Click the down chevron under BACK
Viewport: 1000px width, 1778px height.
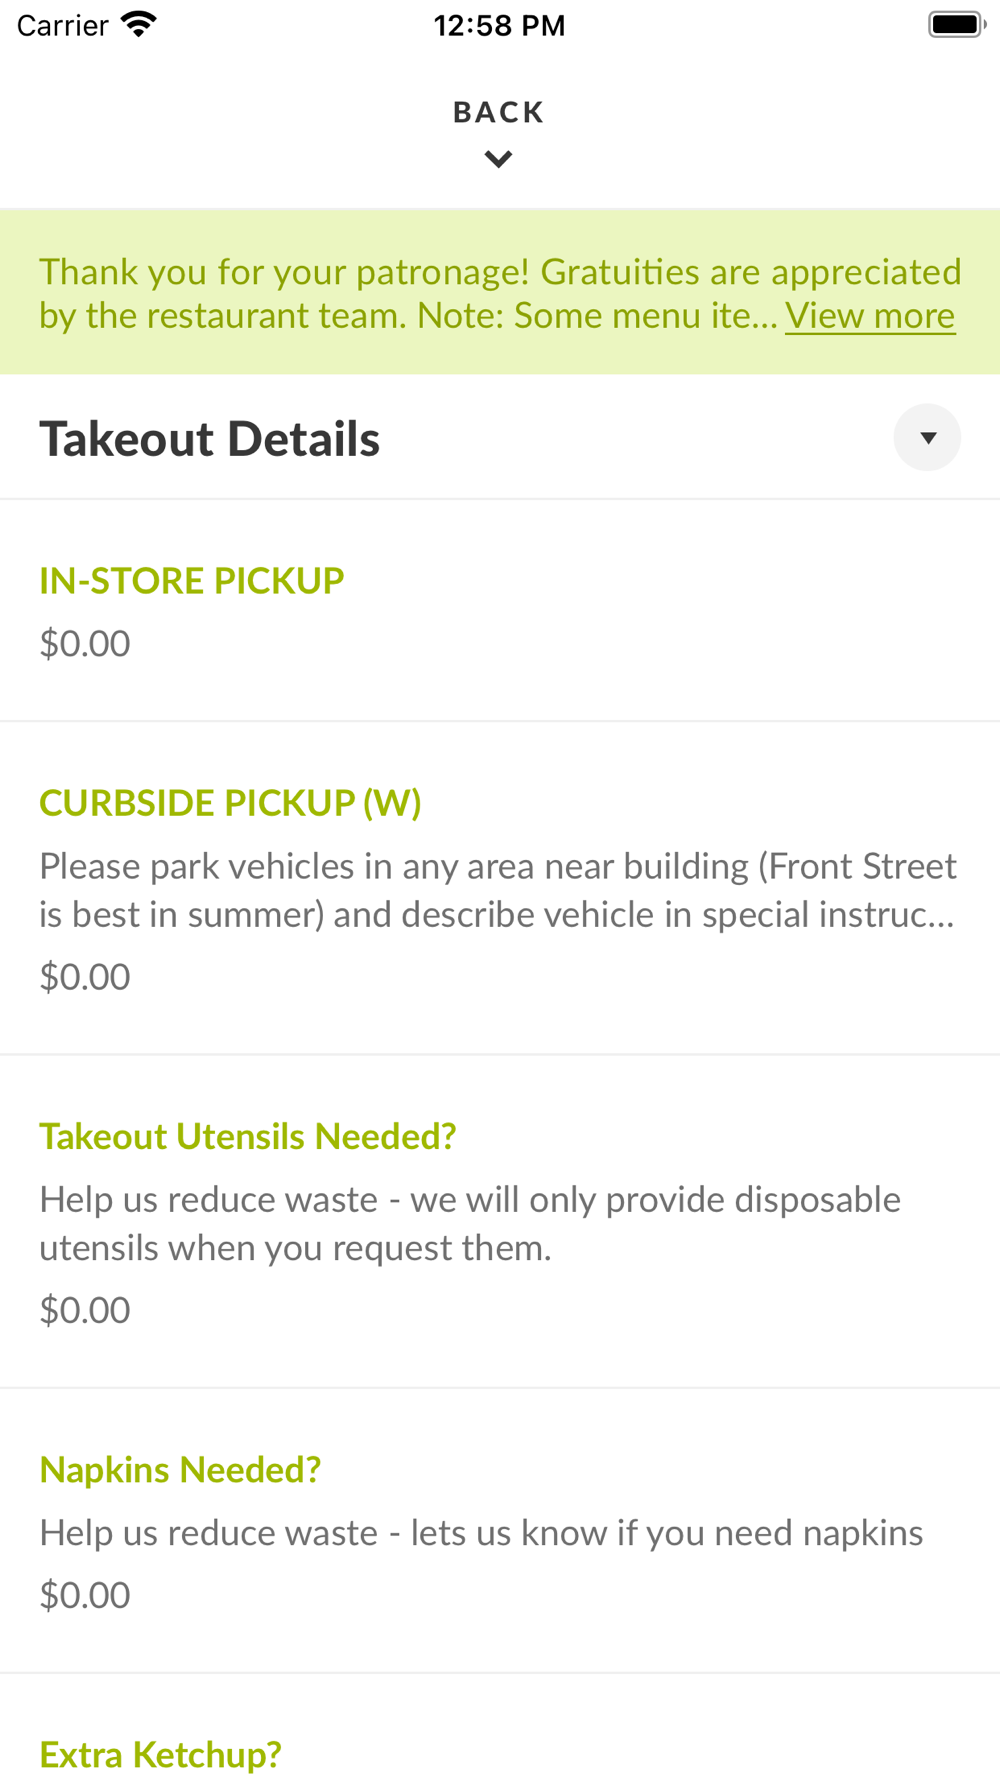(x=498, y=159)
